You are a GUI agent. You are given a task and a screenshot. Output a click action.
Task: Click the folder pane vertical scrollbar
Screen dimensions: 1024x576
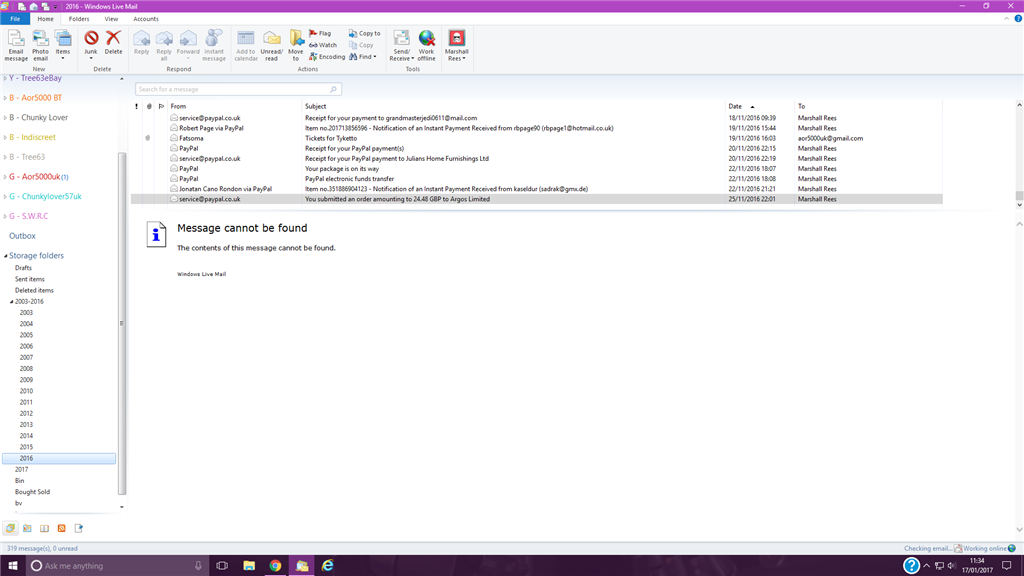coord(121,323)
